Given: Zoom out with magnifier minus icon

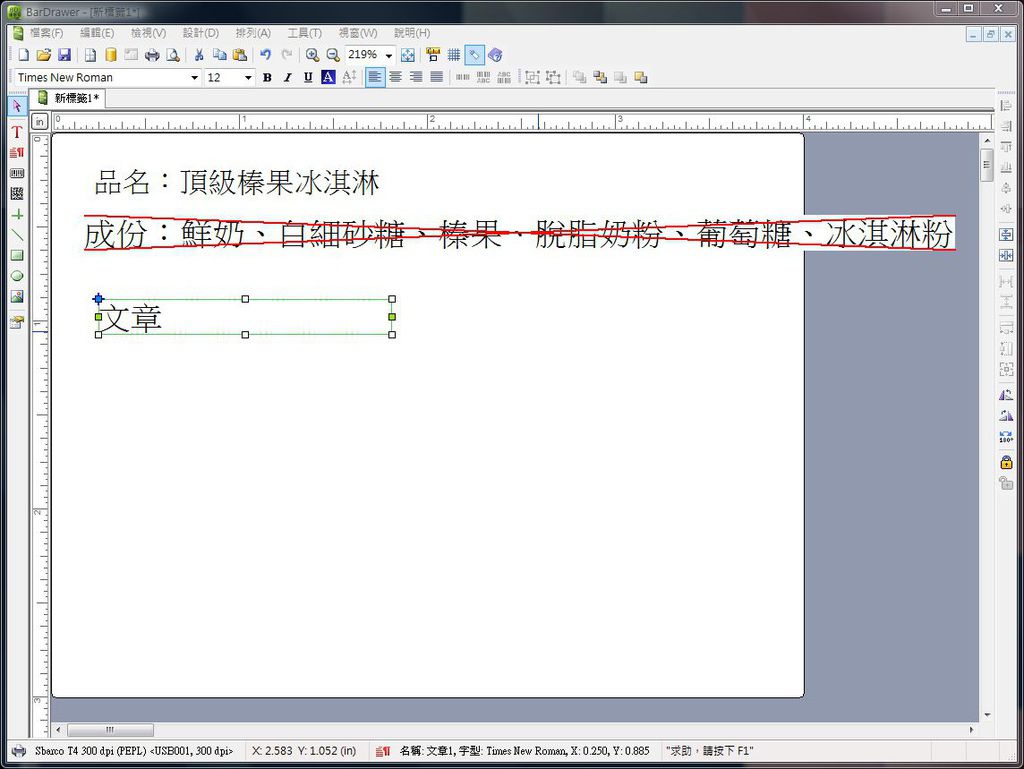Looking at the screenshot, I should (333, 55).
